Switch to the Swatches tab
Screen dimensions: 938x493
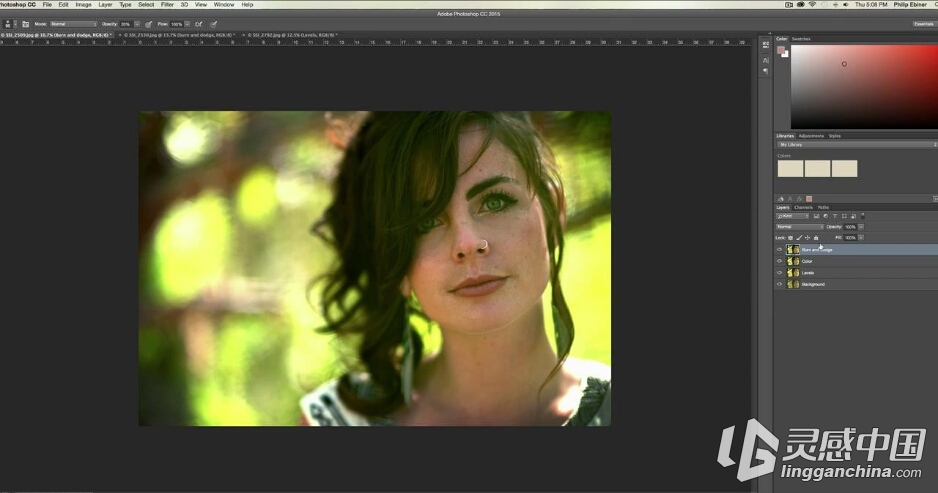point(801,39)
